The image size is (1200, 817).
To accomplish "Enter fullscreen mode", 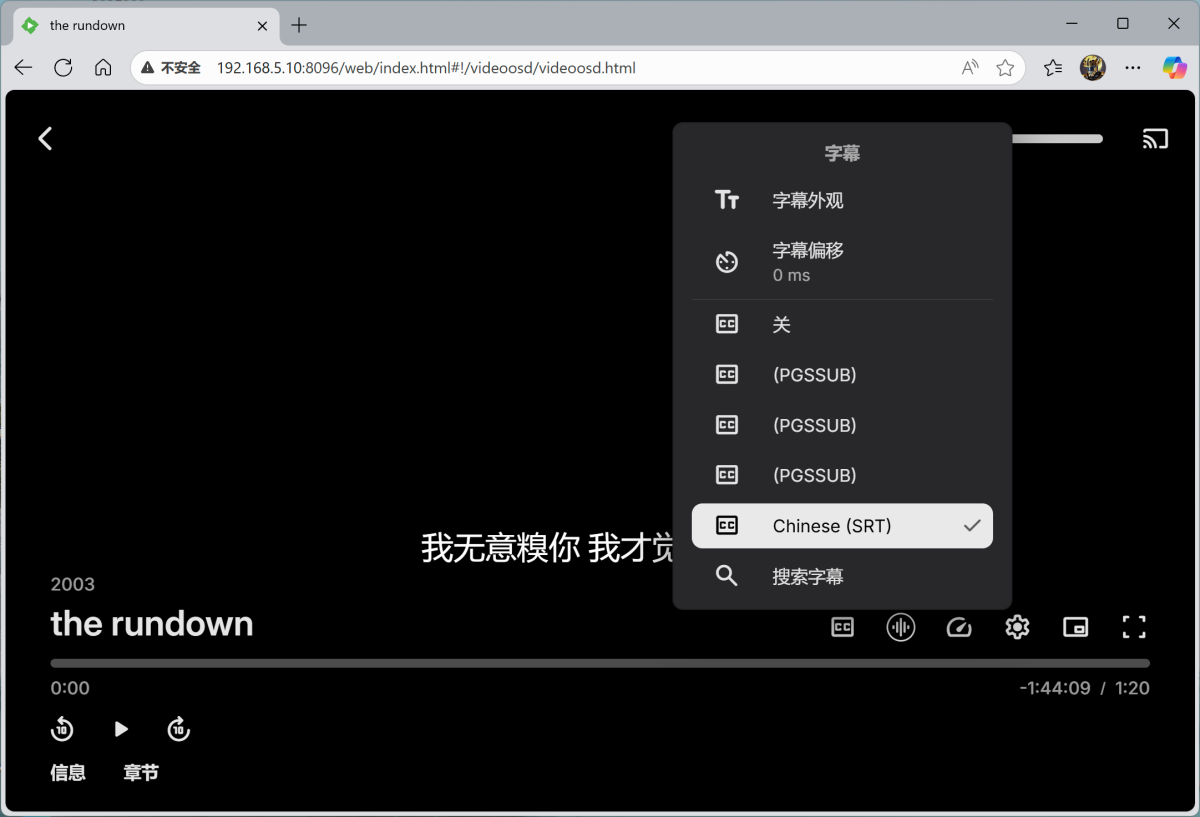I will 1134,627.
